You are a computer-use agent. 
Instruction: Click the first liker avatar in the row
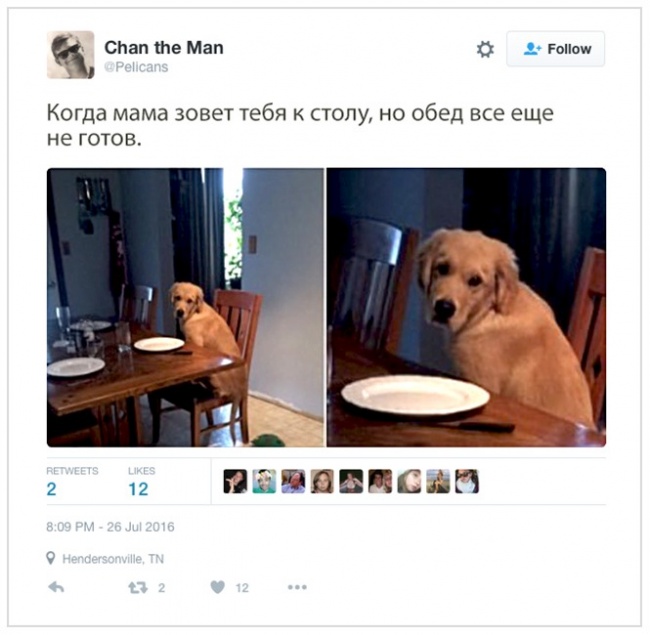click(x=235, y=481)
